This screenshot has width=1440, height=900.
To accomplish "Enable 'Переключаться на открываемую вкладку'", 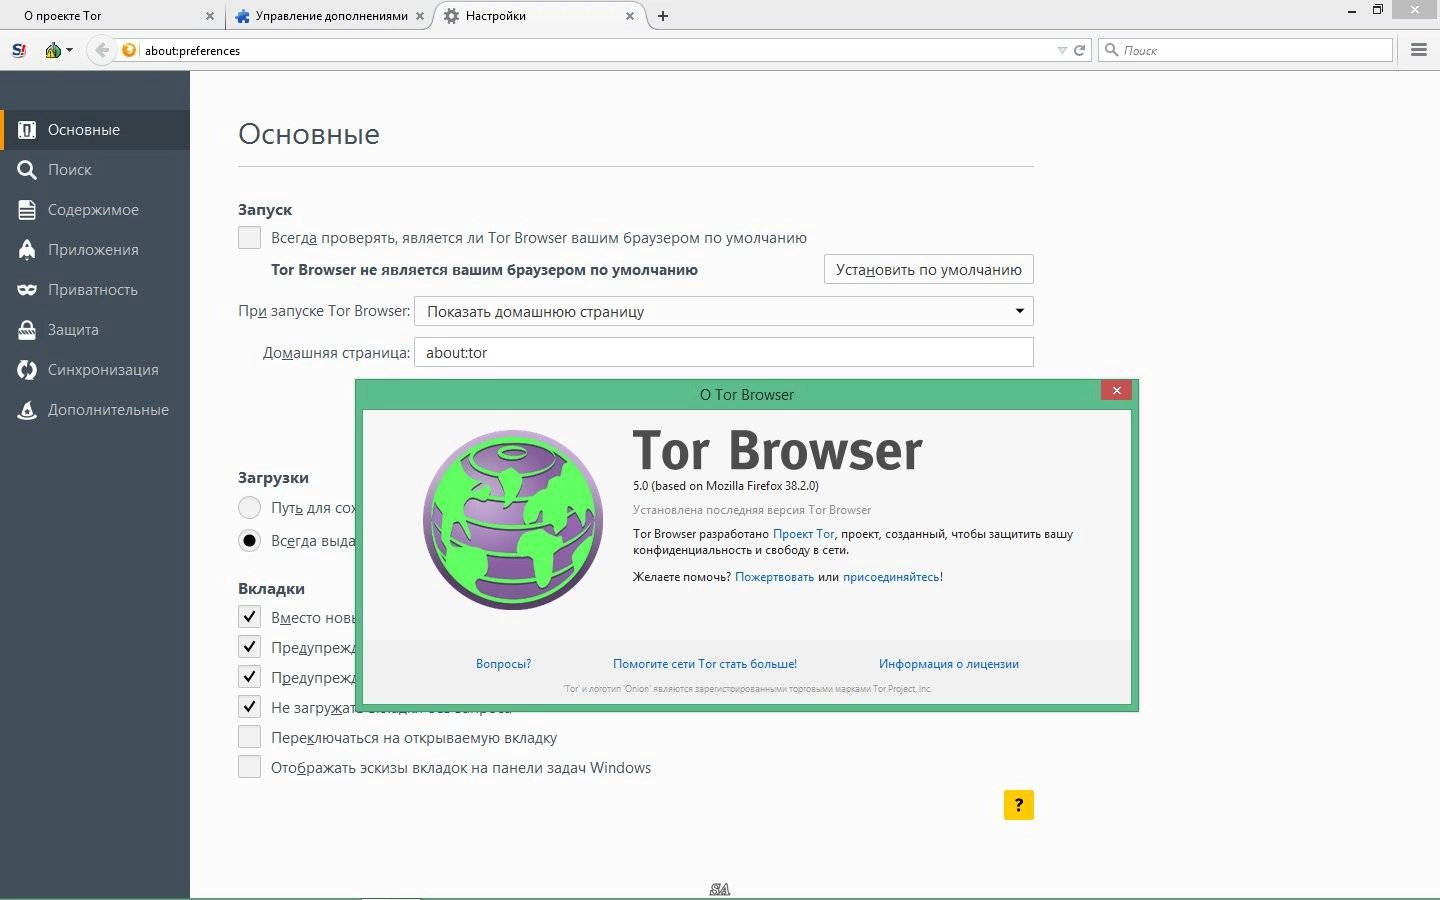I will pyautogui.click(x=249, y=738).
